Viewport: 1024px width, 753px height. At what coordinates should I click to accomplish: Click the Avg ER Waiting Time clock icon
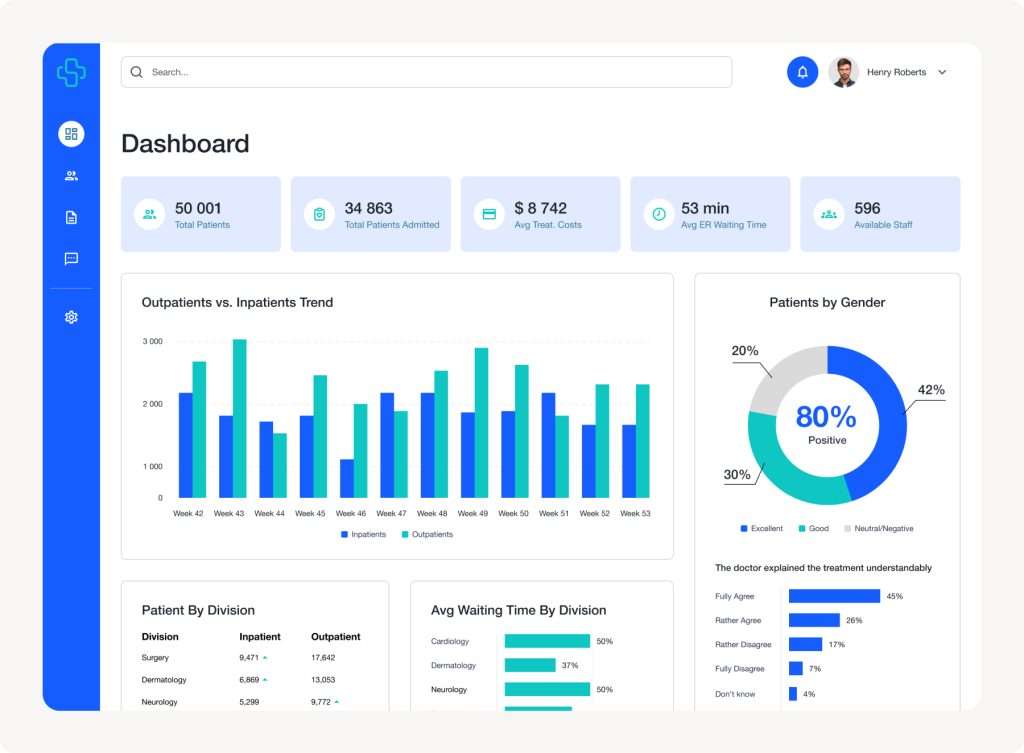(659, 214)
